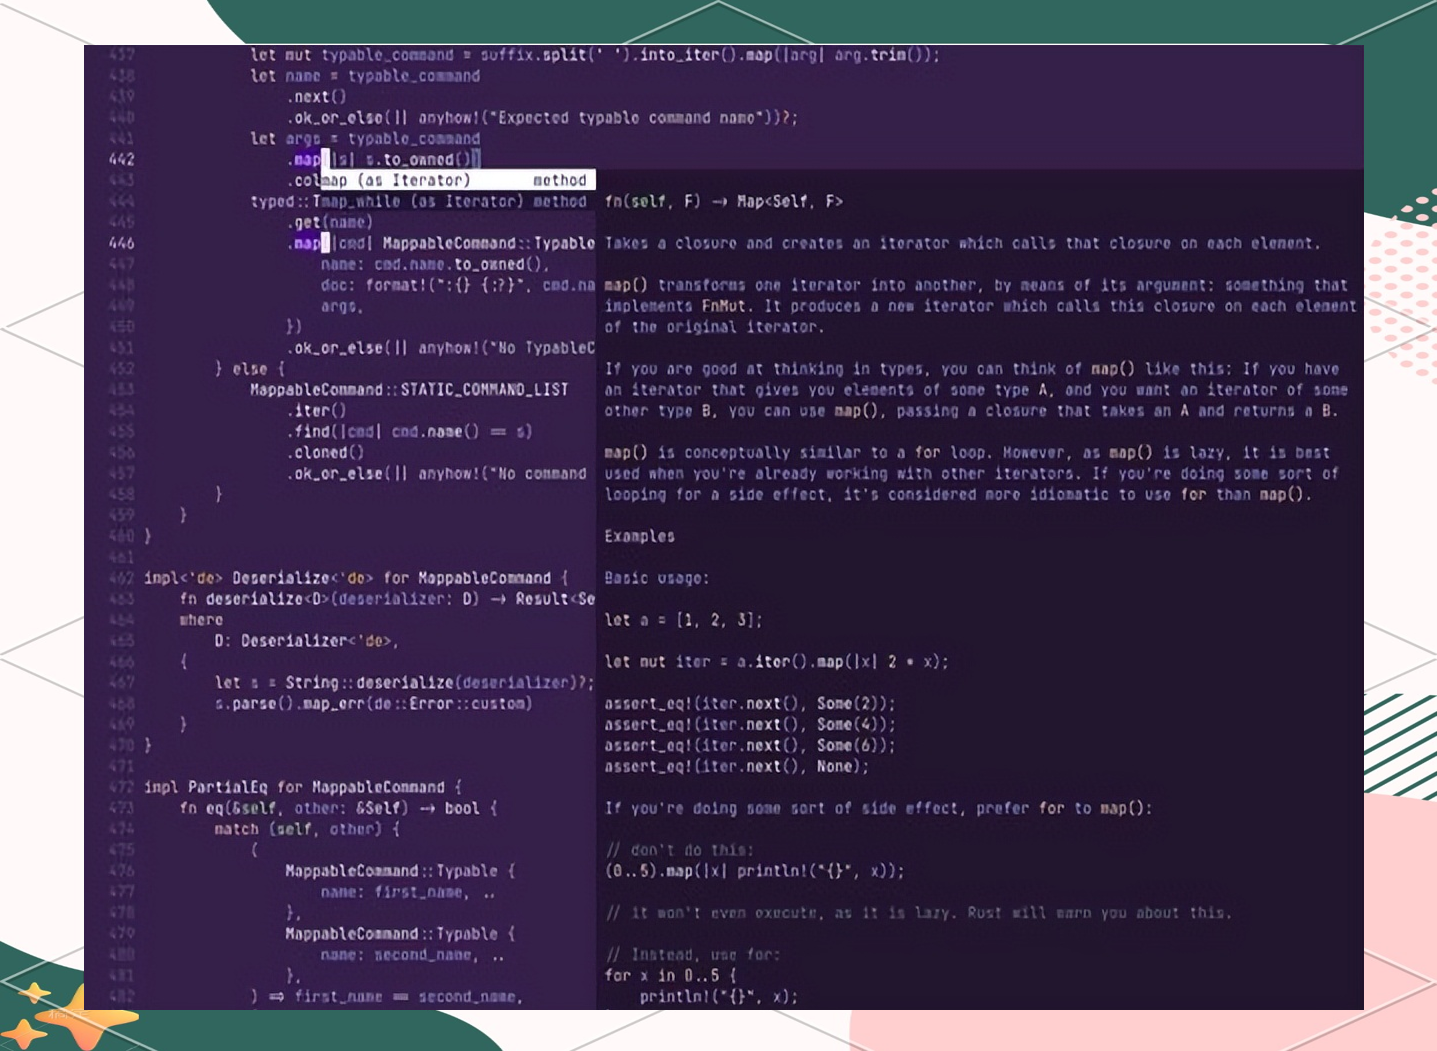Click the "Expected typable command name" error line
The height and width of the screenshot is (1051, 1437).
pyautogui.click(x=542, y=118)
